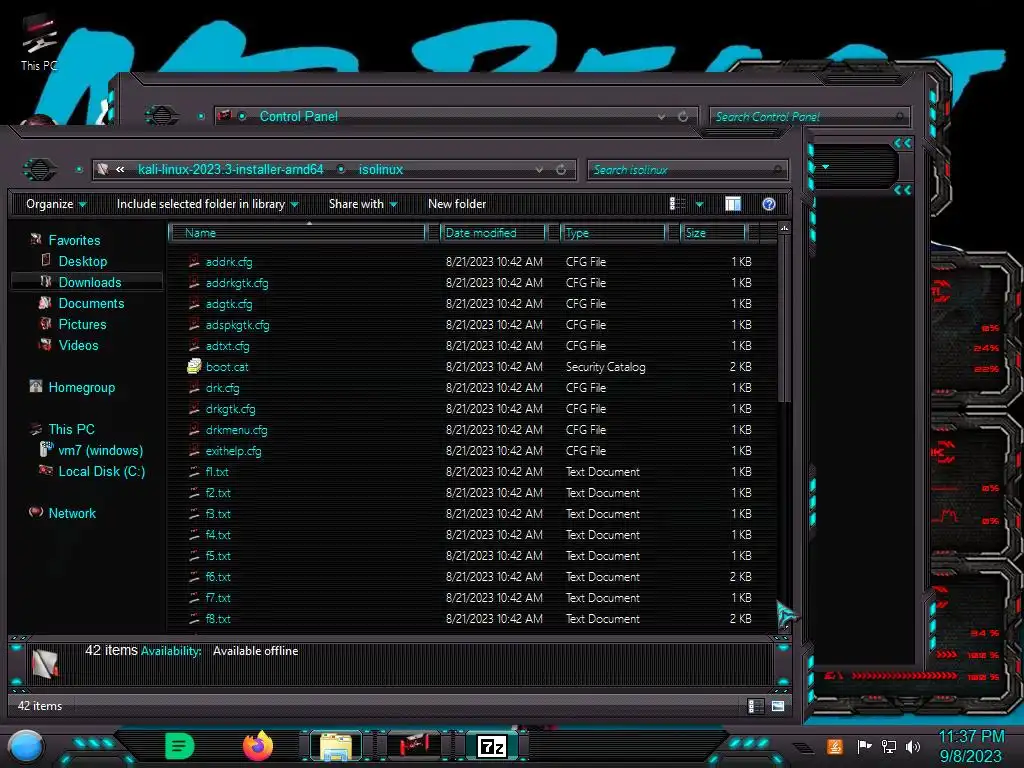The height and width of the screenshot is (768, 1024).
Task: Open File Explorer from the taskbar
Action: coord(336,746)
